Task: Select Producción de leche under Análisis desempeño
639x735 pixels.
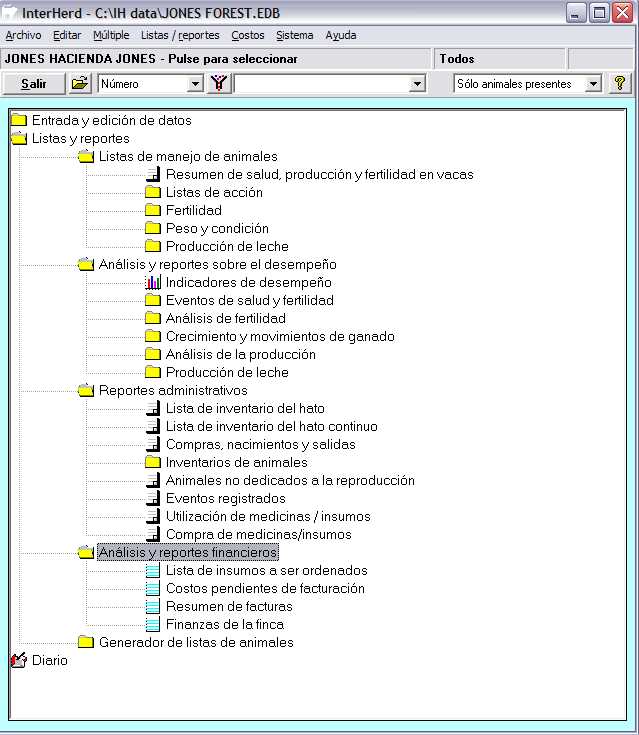Action: tap(227, 372)
